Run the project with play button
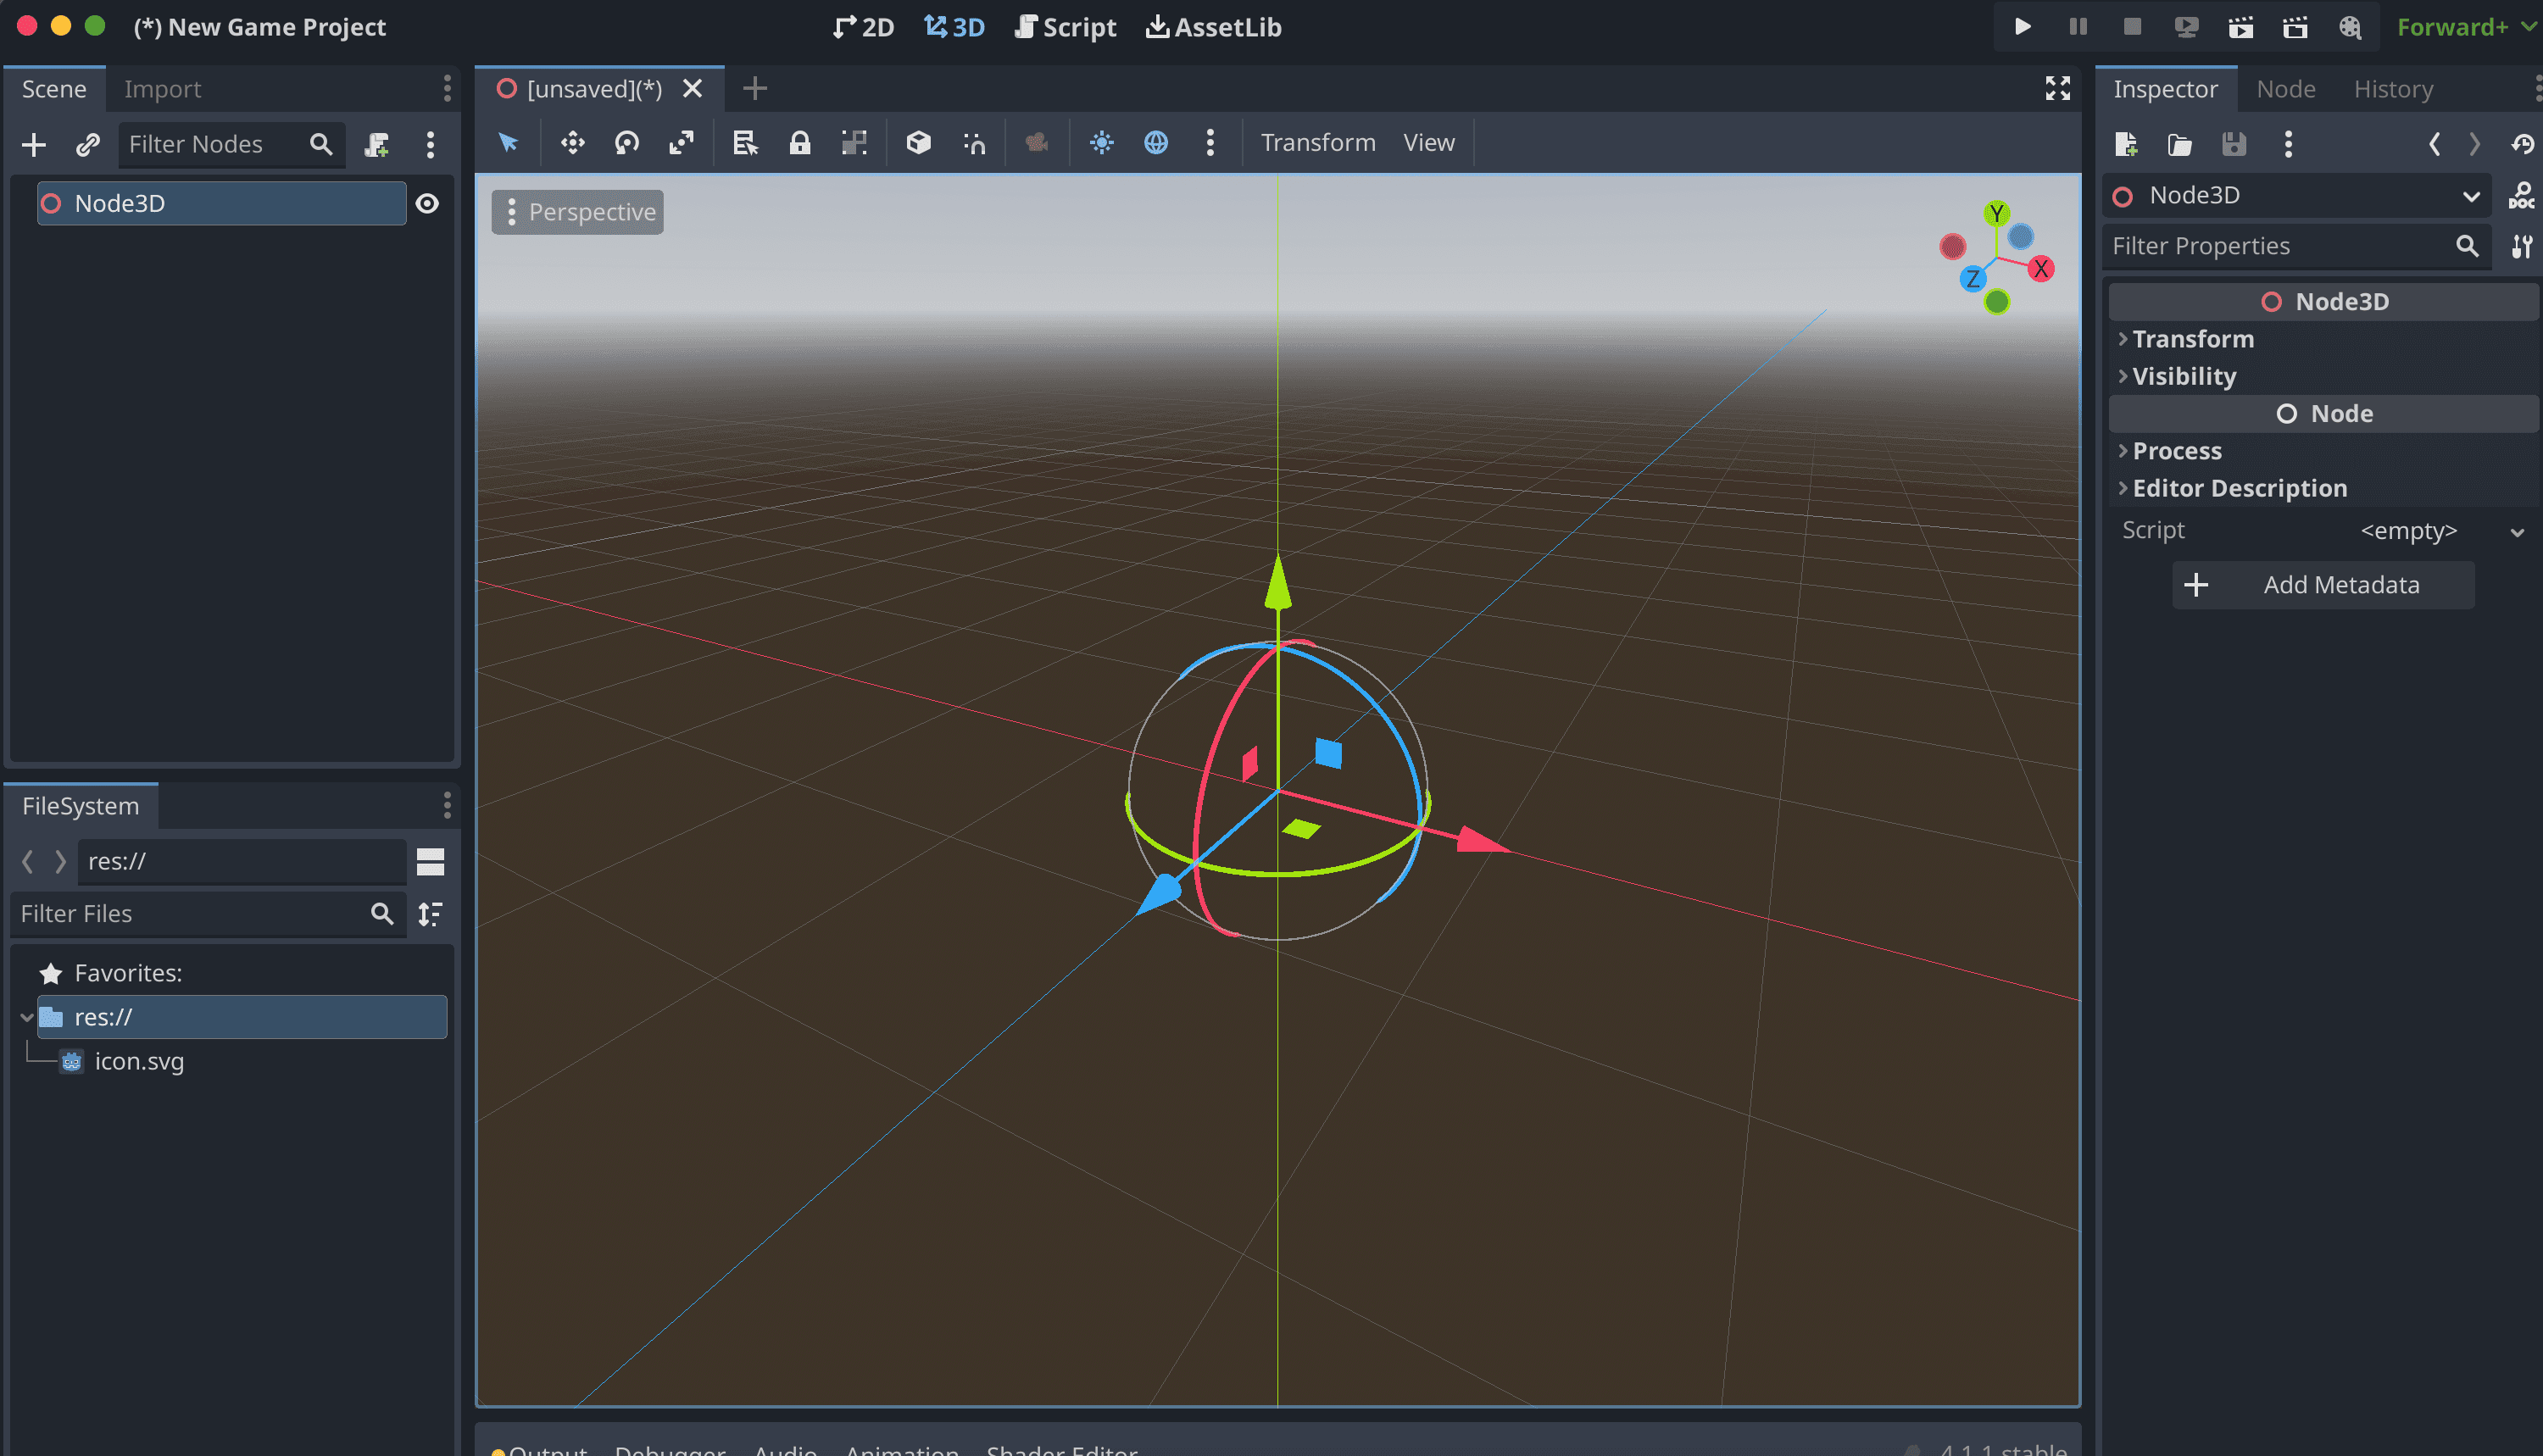The width and height of the screenshot is (2543, 1456). [x=2022, y=27]
